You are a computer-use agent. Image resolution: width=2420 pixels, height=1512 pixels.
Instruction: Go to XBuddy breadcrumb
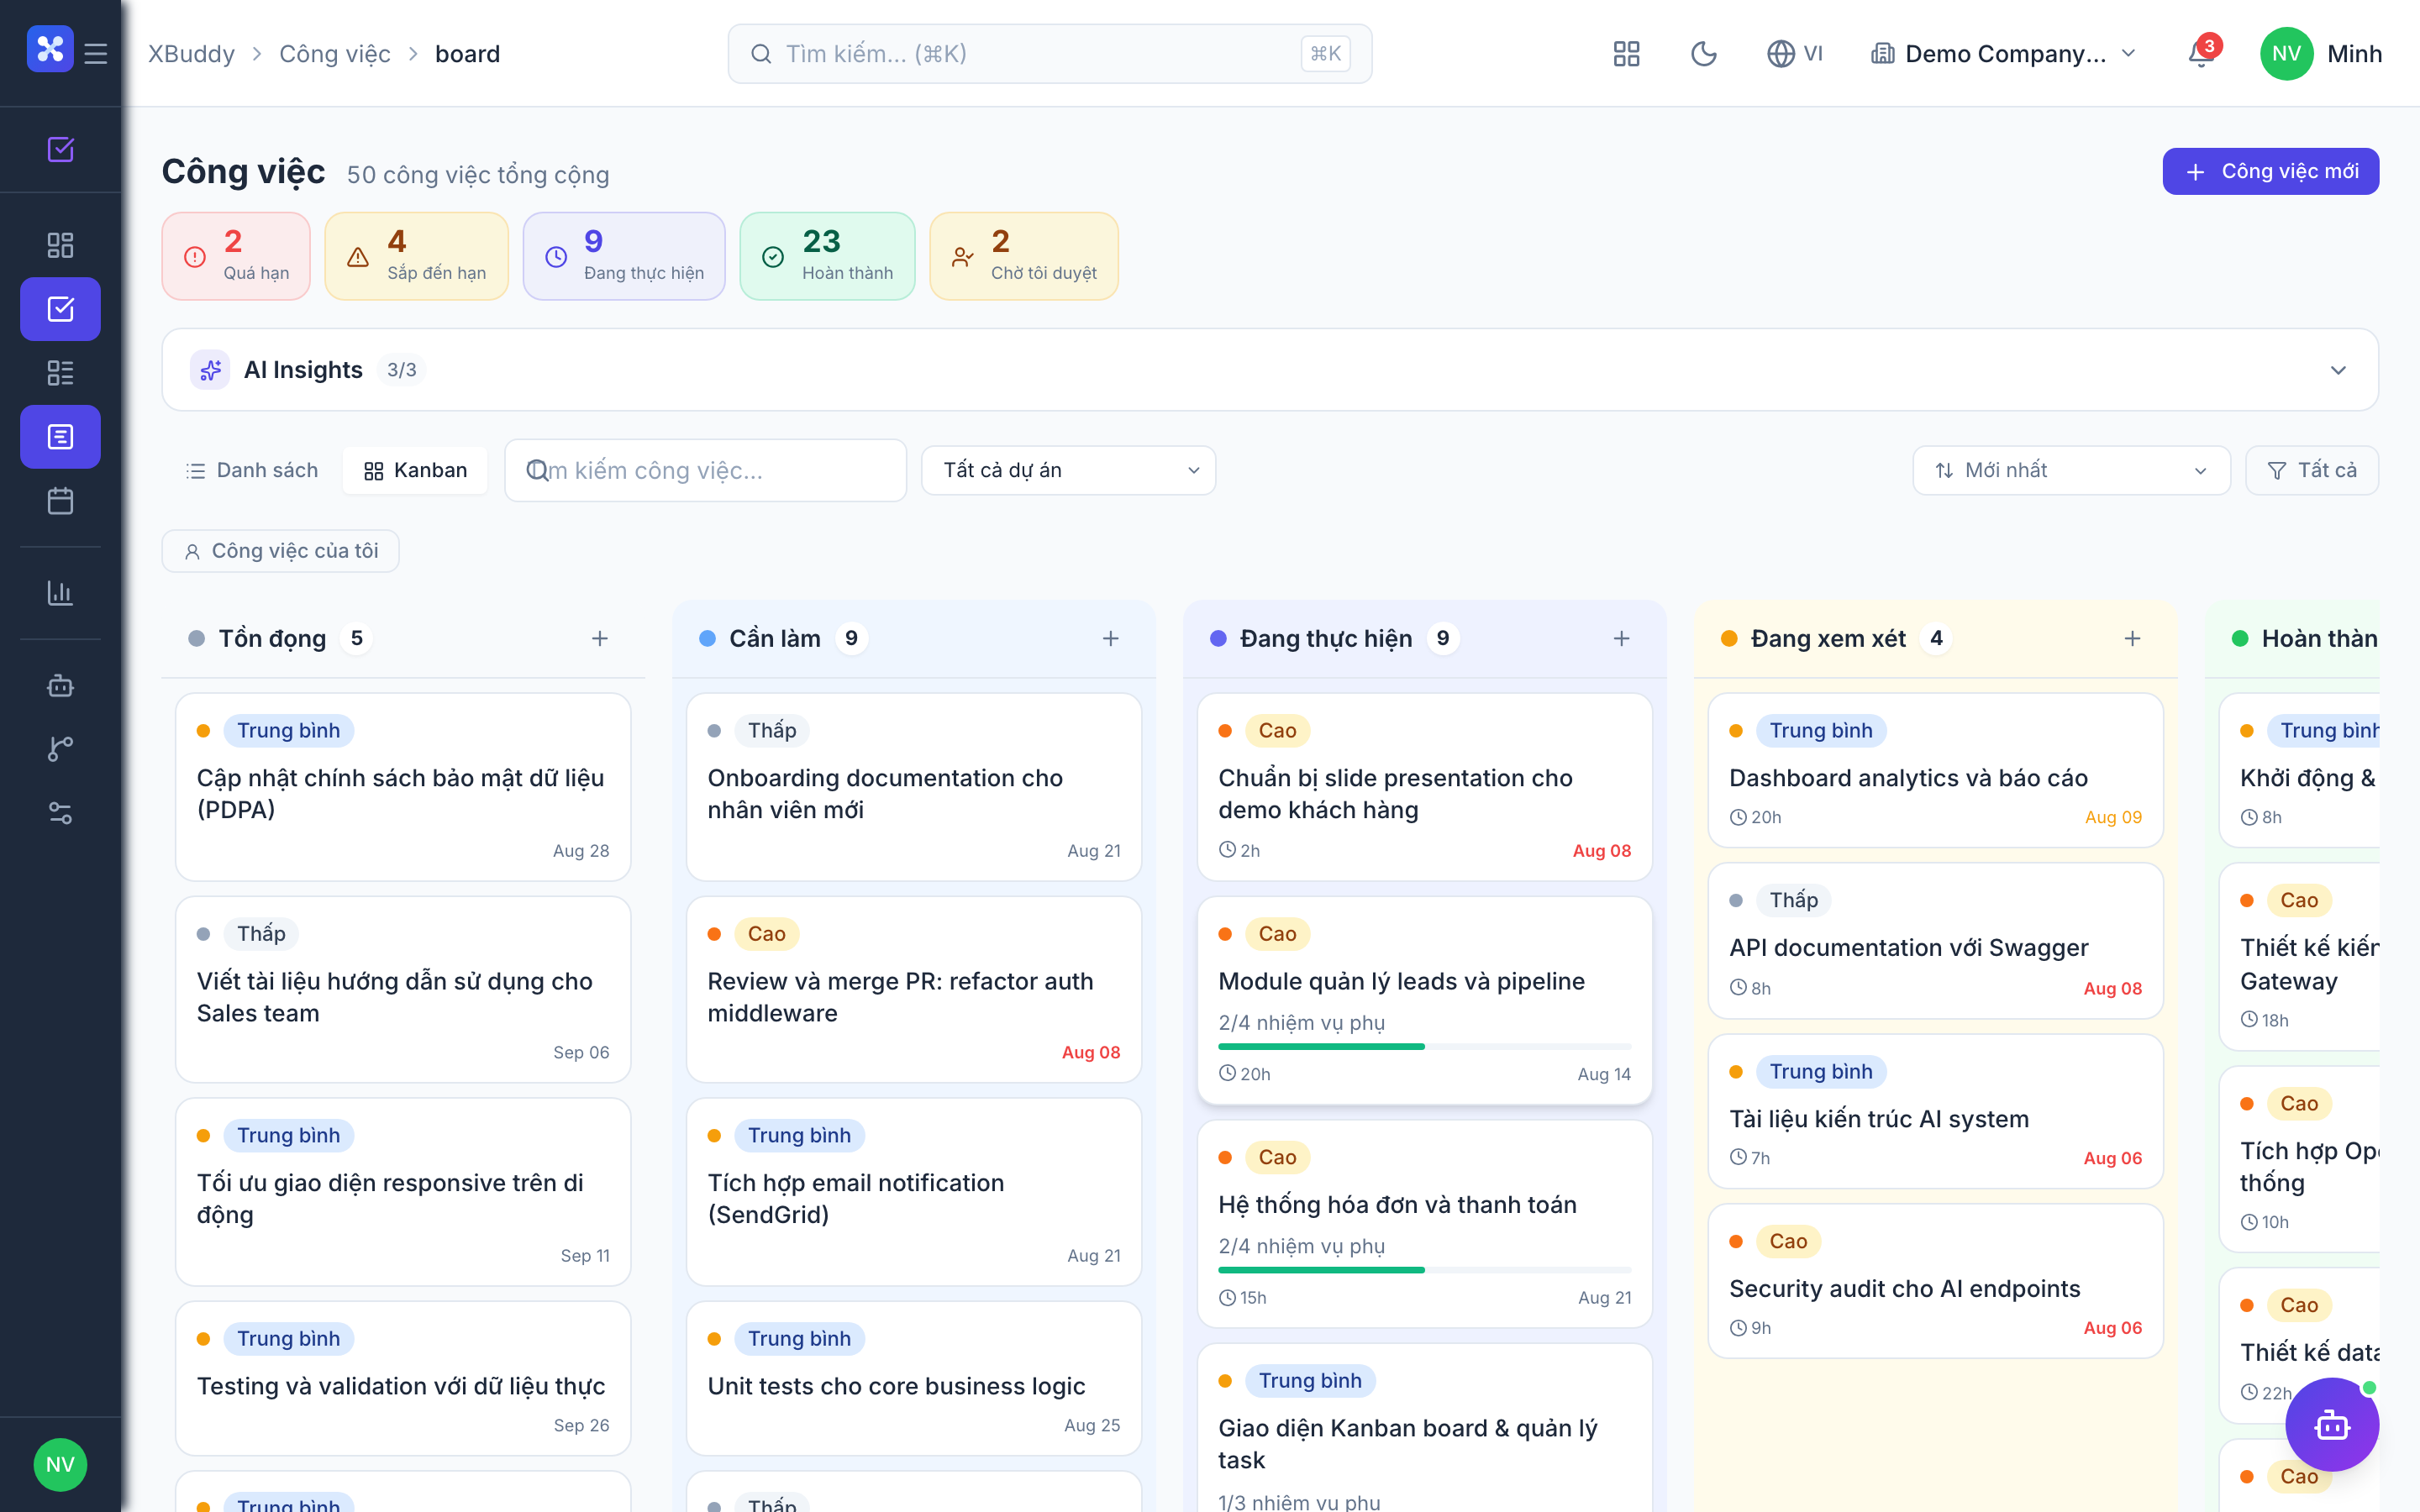point(192,54)
